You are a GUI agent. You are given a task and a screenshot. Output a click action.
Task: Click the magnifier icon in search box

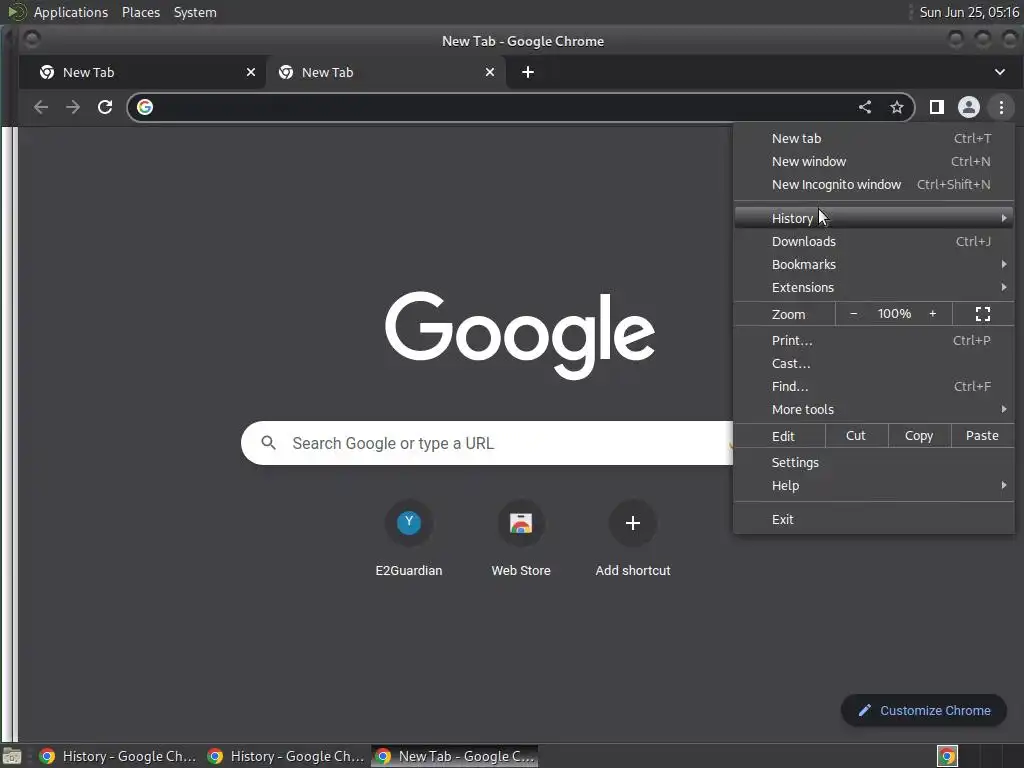[x=268, y=443]
